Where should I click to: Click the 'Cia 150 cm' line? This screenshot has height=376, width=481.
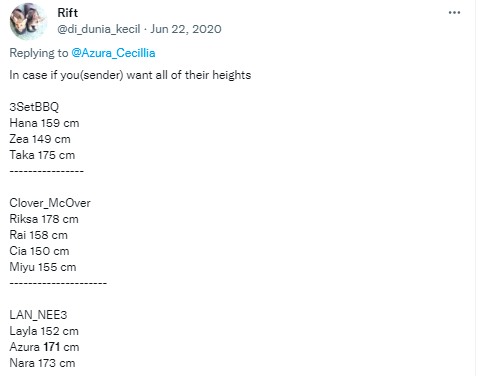pos(39,251)
